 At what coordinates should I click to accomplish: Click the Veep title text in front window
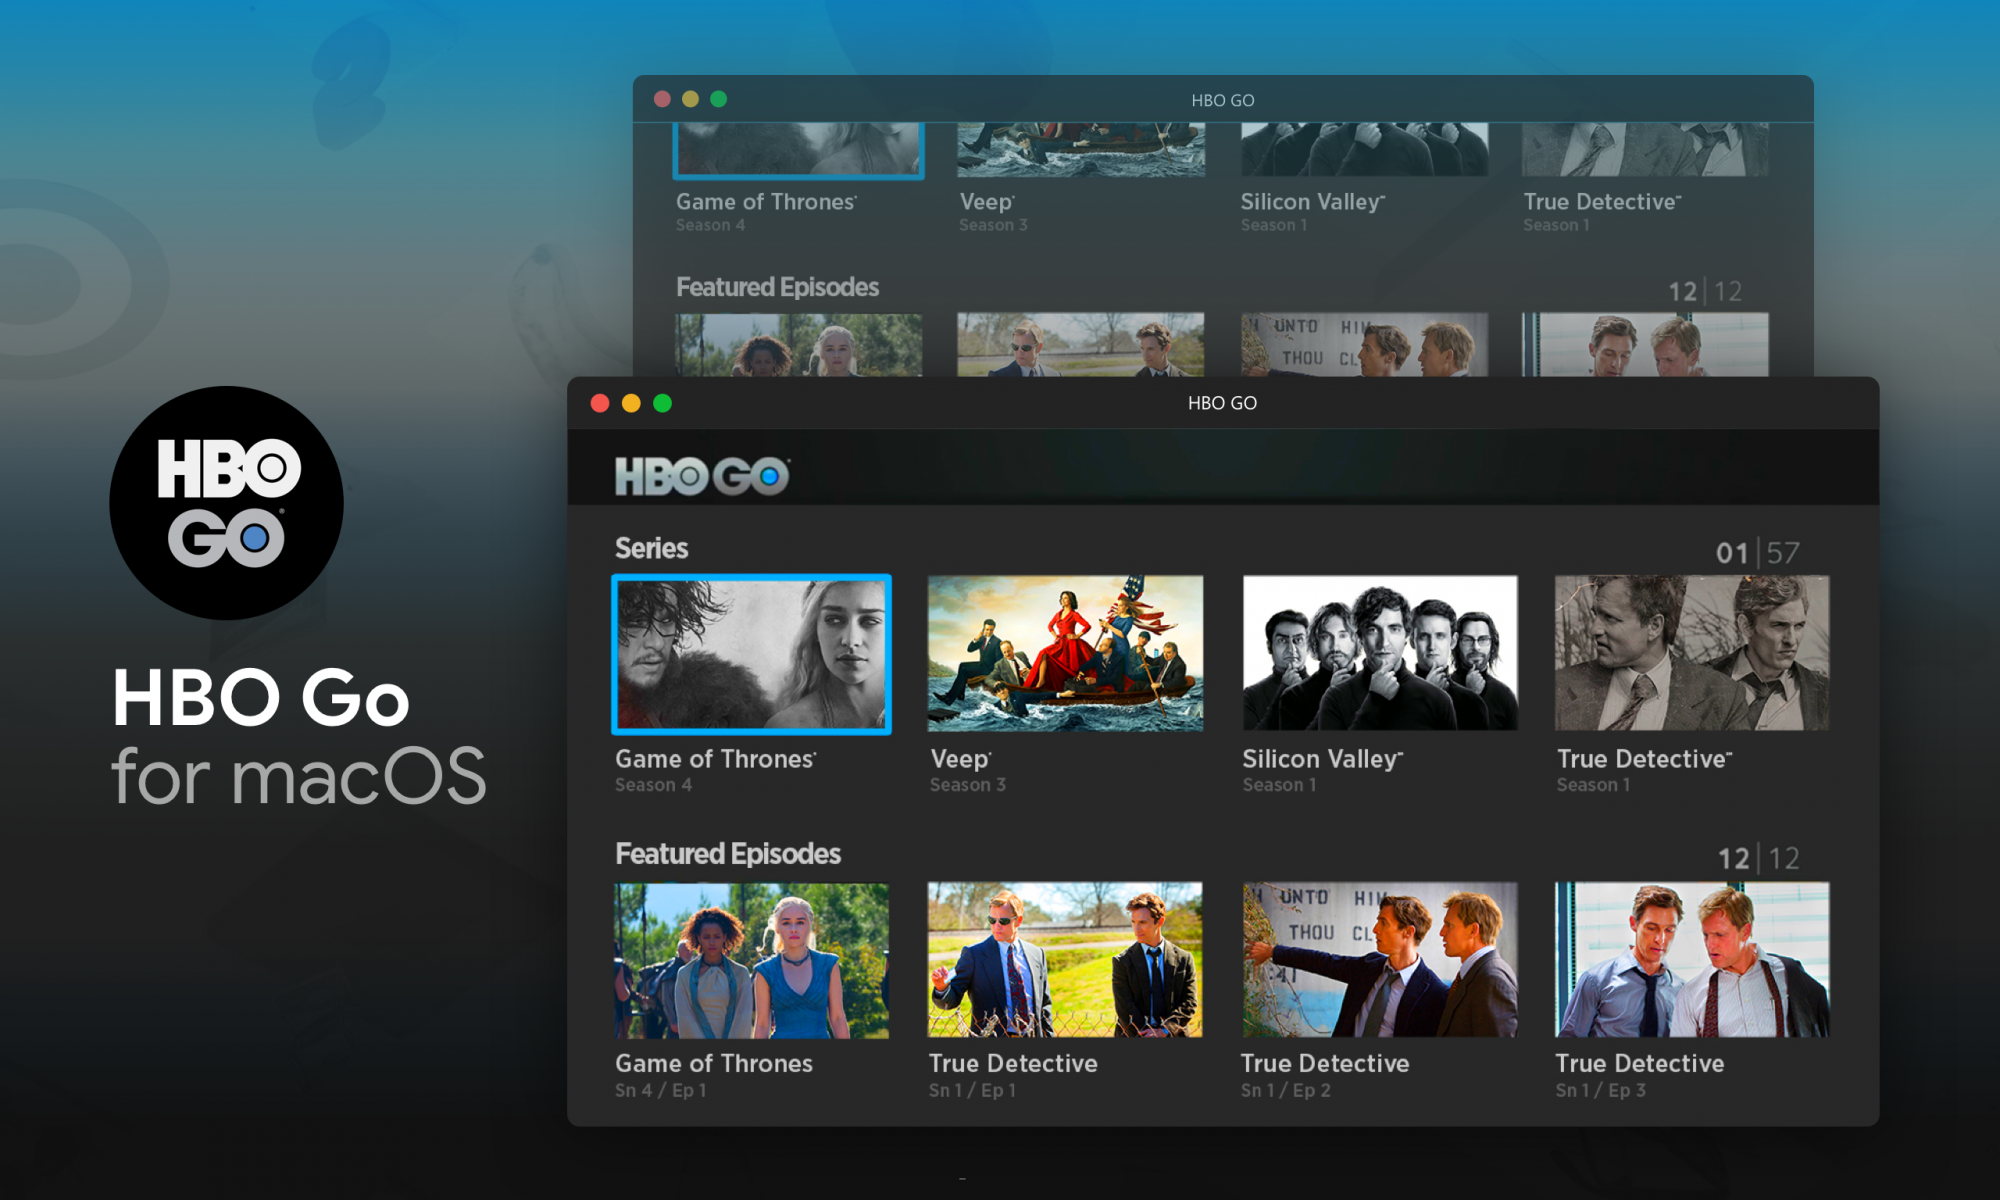tap(960, 759)
